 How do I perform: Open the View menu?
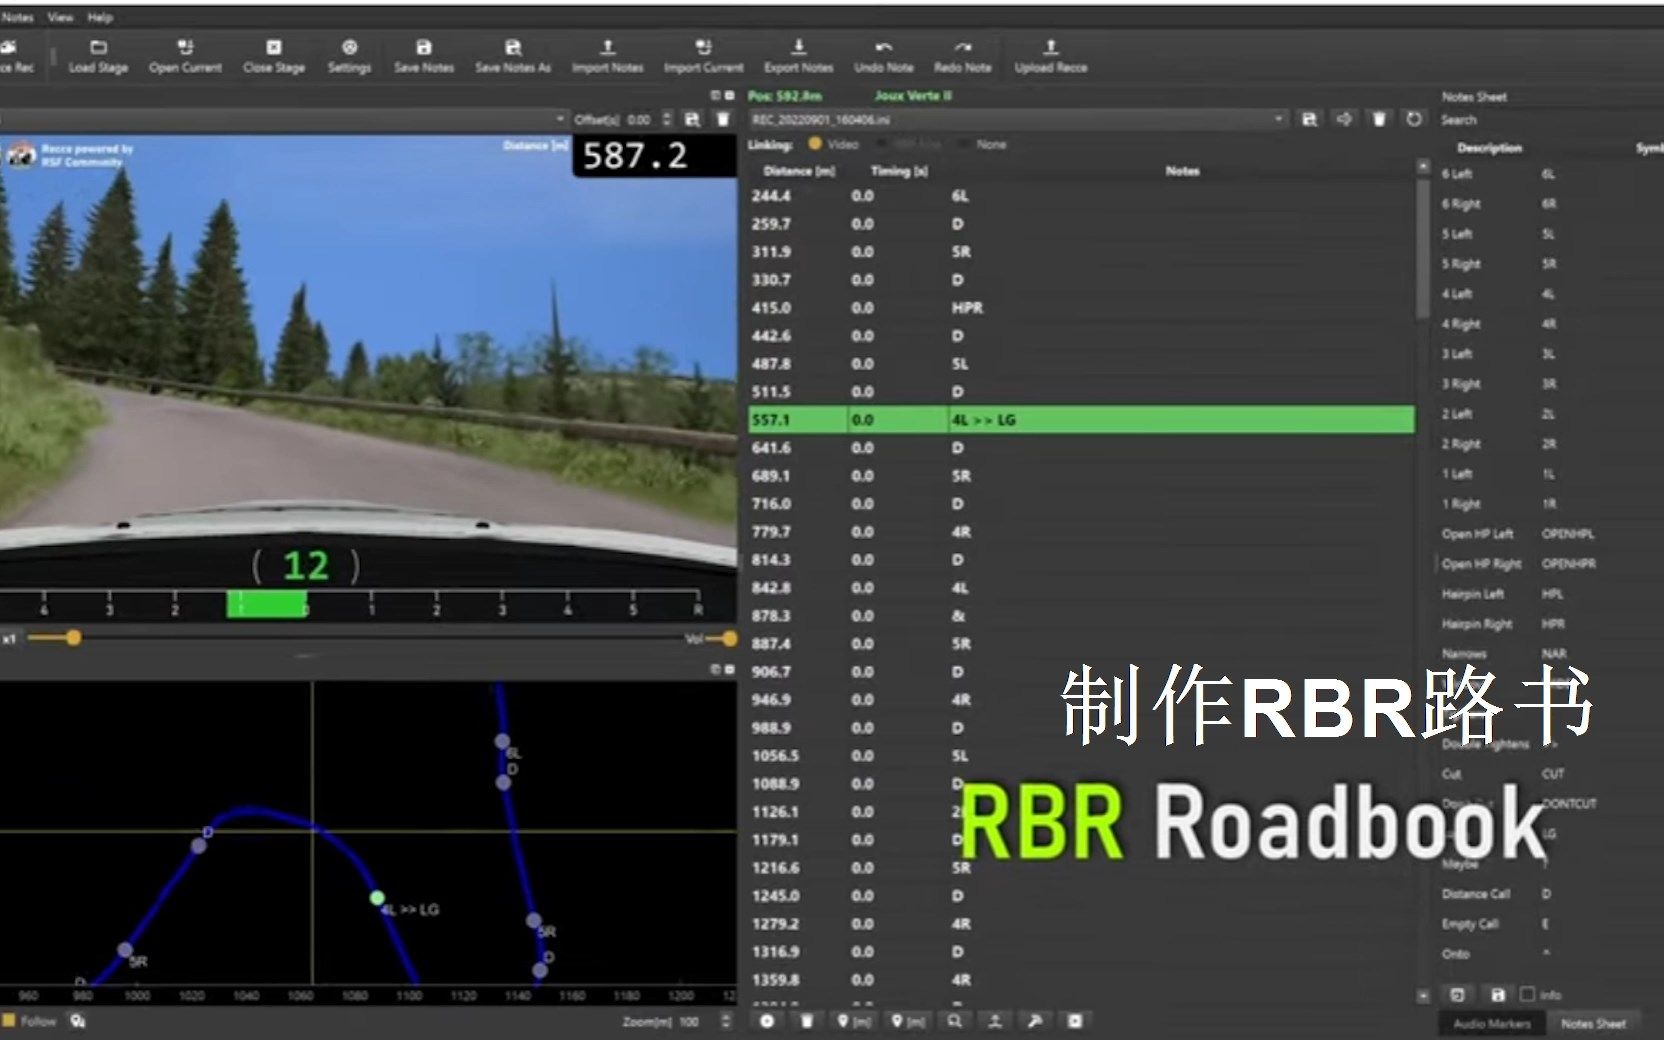point(60,17)
